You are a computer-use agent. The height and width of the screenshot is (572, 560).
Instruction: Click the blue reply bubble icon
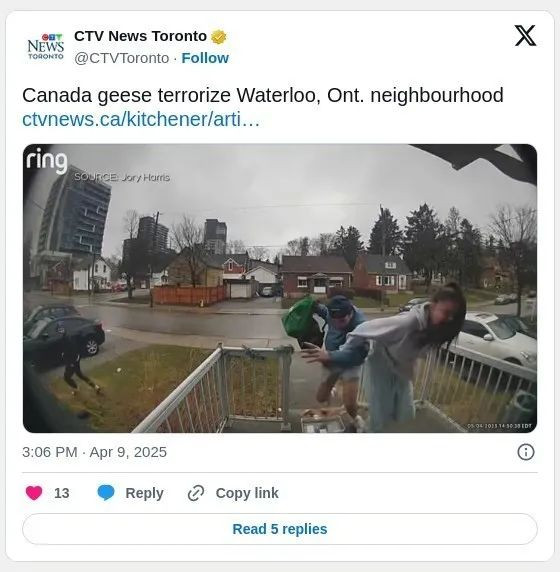tap(106, 493)
